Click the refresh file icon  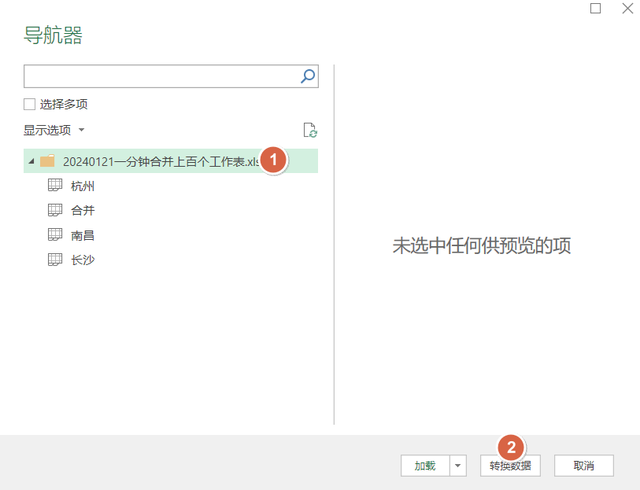click(x=310, y=130)
